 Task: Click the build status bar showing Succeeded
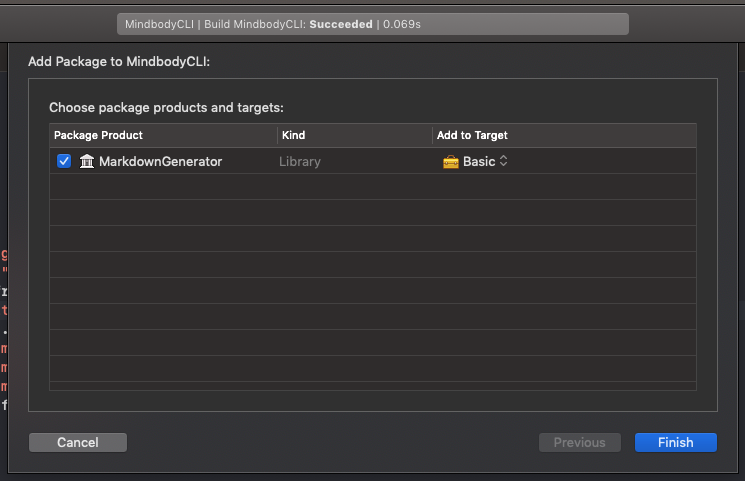coord(373,24)
